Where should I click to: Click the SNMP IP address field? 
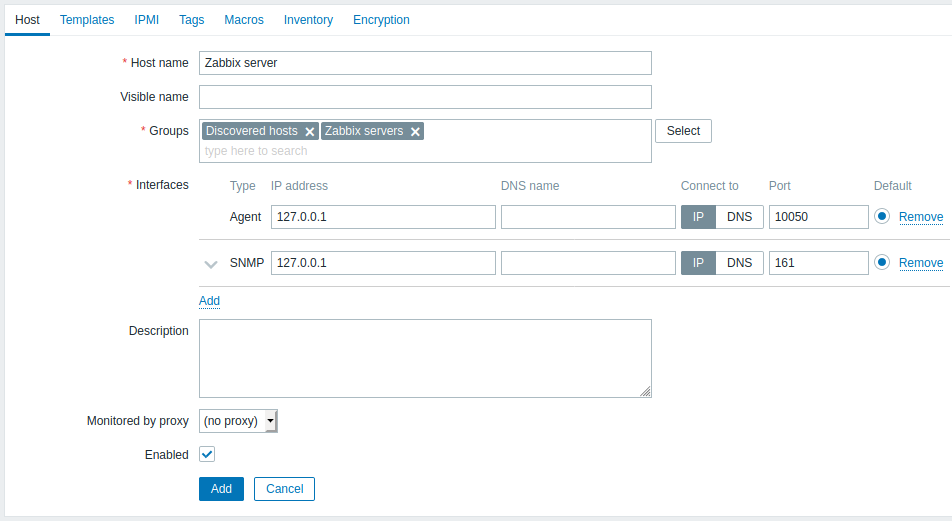(x=383, y=263)
